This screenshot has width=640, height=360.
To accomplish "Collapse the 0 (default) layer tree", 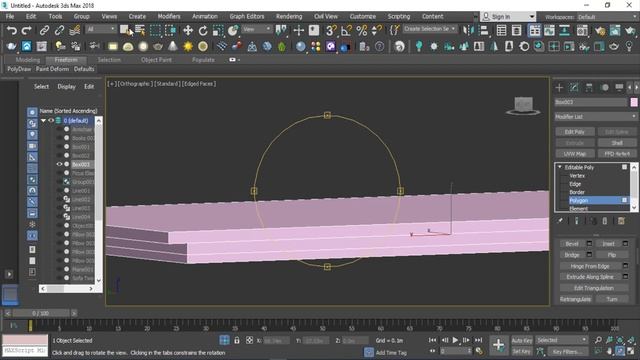I will 43,120.
